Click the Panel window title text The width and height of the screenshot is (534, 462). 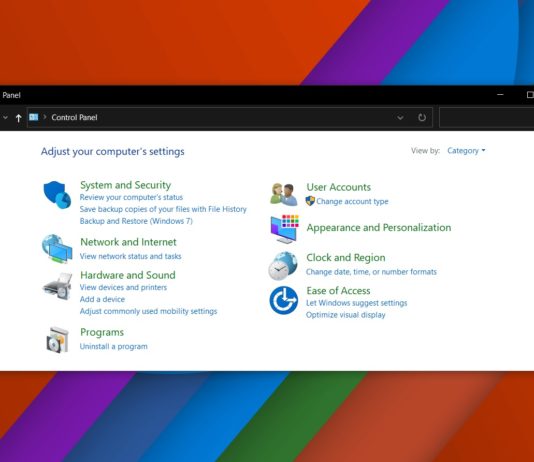pyautogui.click(x=11, y=95)
